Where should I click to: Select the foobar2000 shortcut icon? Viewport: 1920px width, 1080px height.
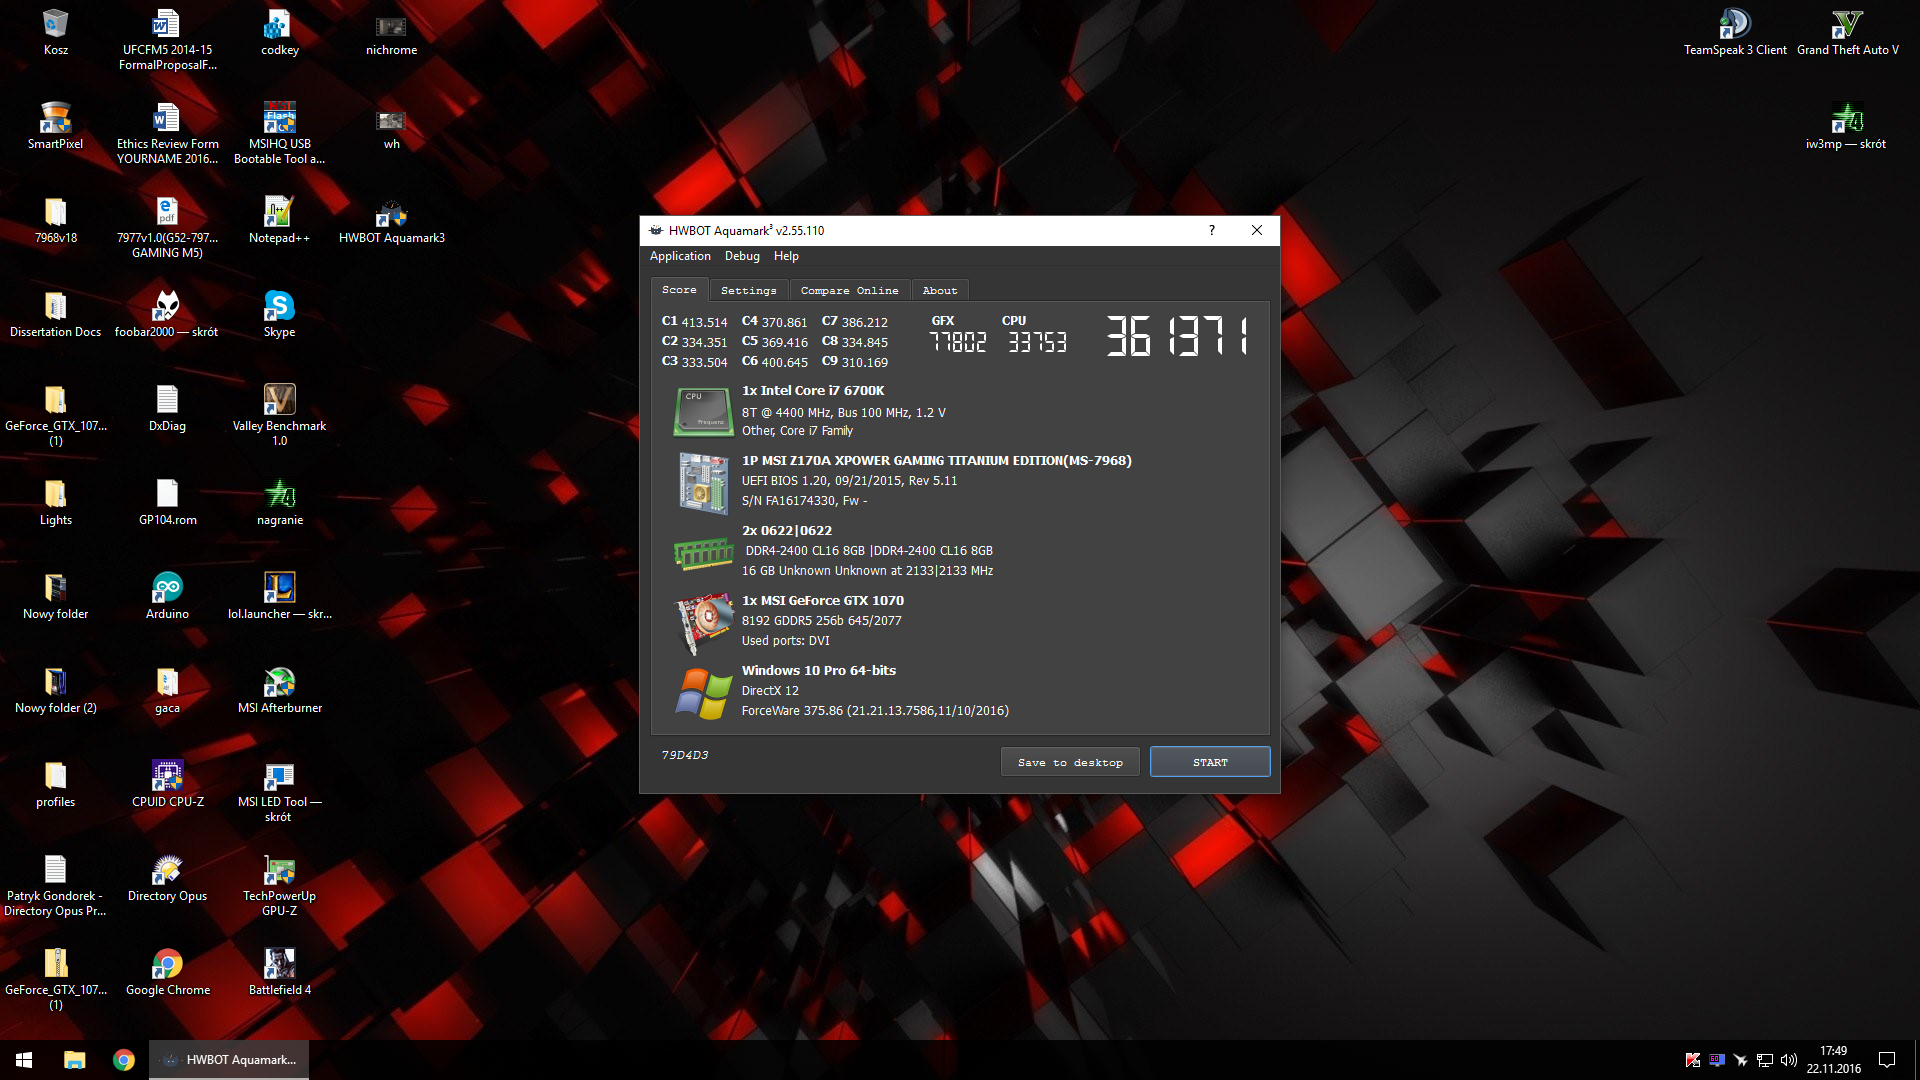point(167,314)
